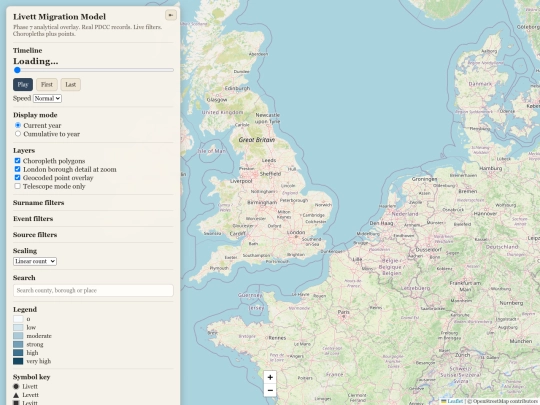Open the Speed dropdown
The image size is (540, 405).
click(47, 98)
